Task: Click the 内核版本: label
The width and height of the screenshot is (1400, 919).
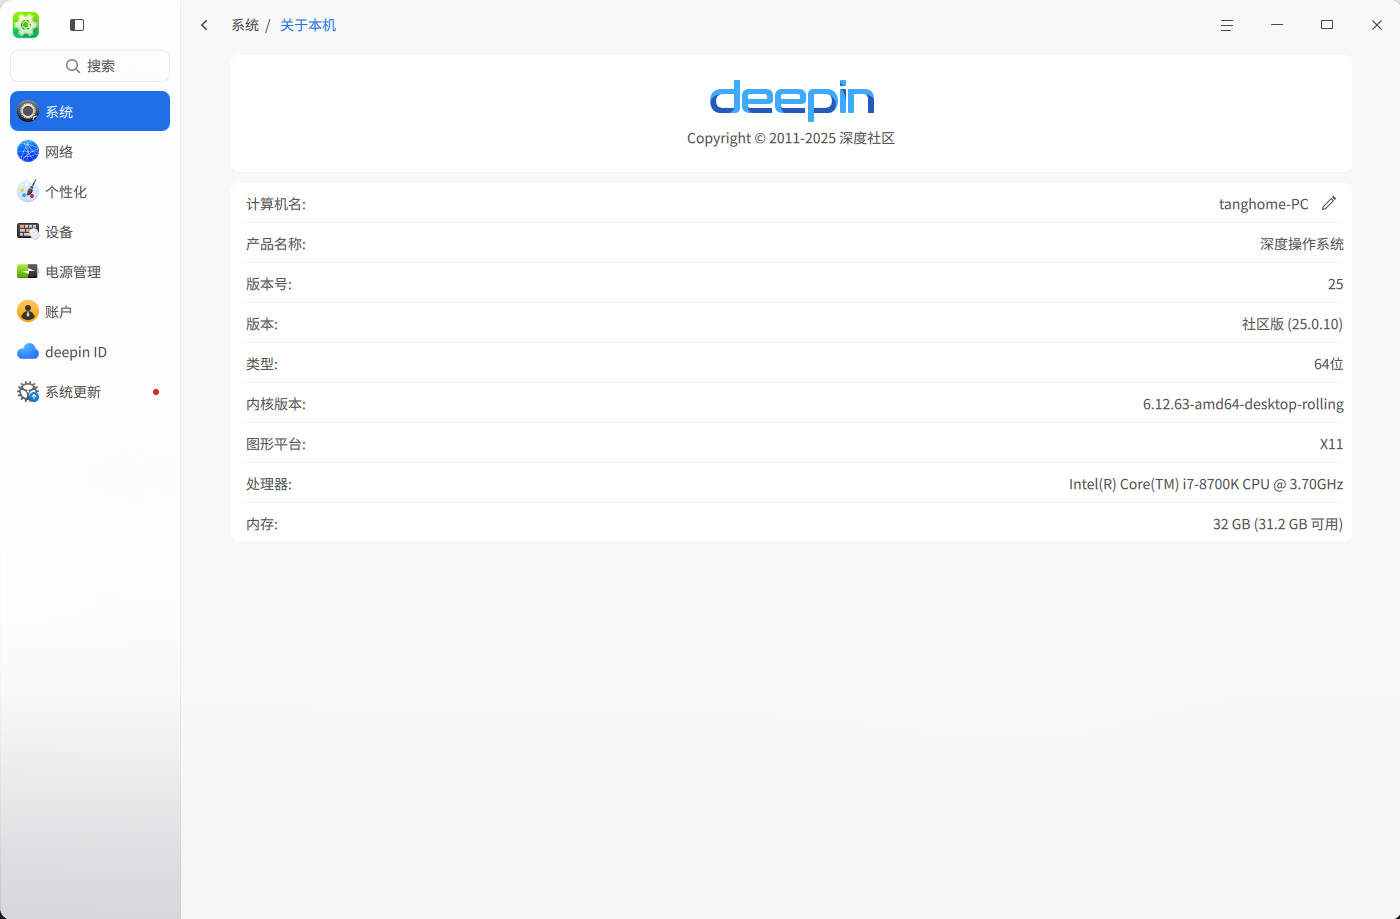Action: click(x=276, y=404)
